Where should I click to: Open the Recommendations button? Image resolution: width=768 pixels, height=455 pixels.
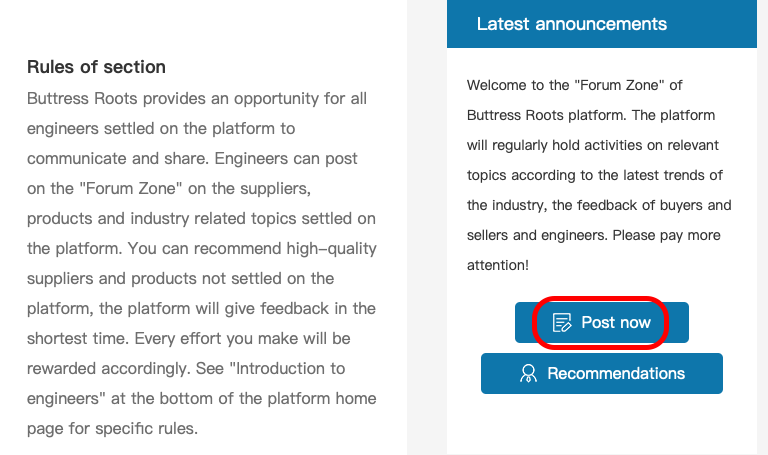pyautogui.click(x=601, y=373)
